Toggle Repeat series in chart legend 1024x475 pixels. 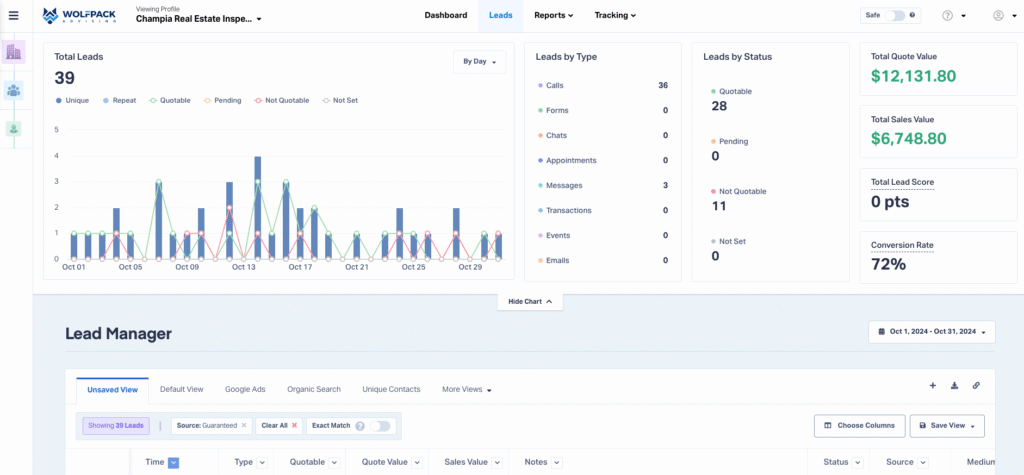[x=119, y=101]
